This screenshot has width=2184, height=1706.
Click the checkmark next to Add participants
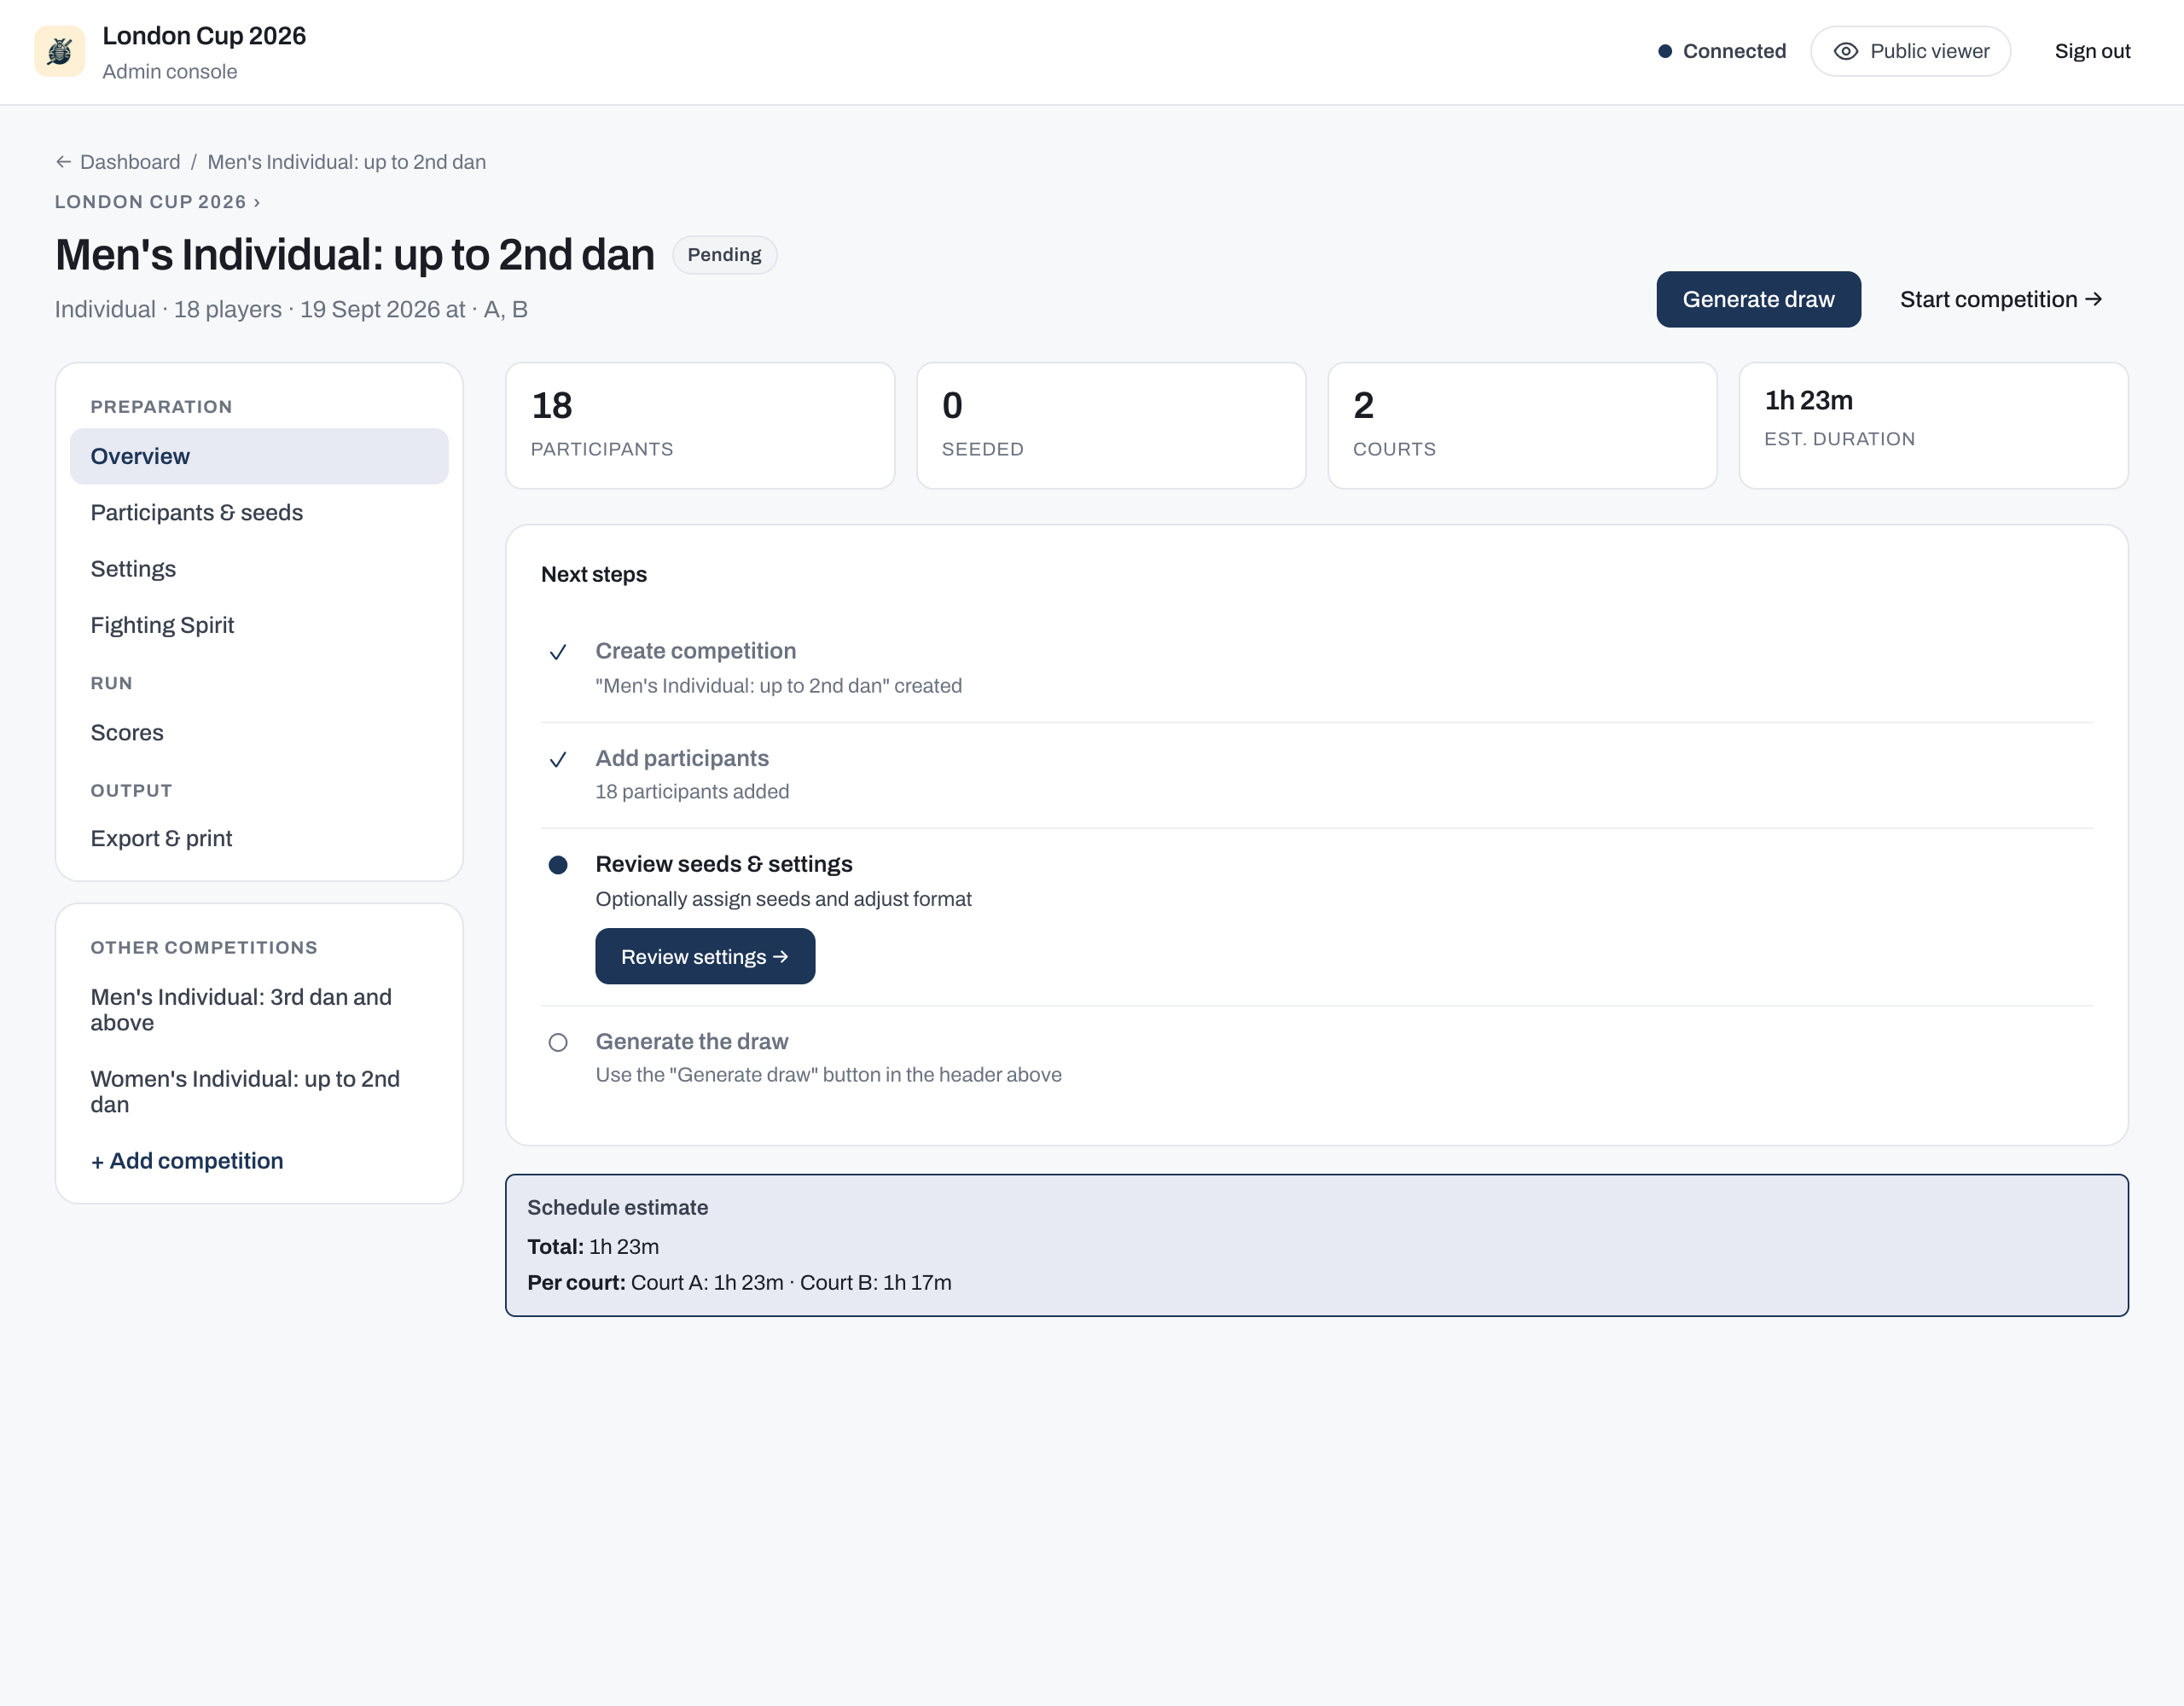tap(558, 759)
